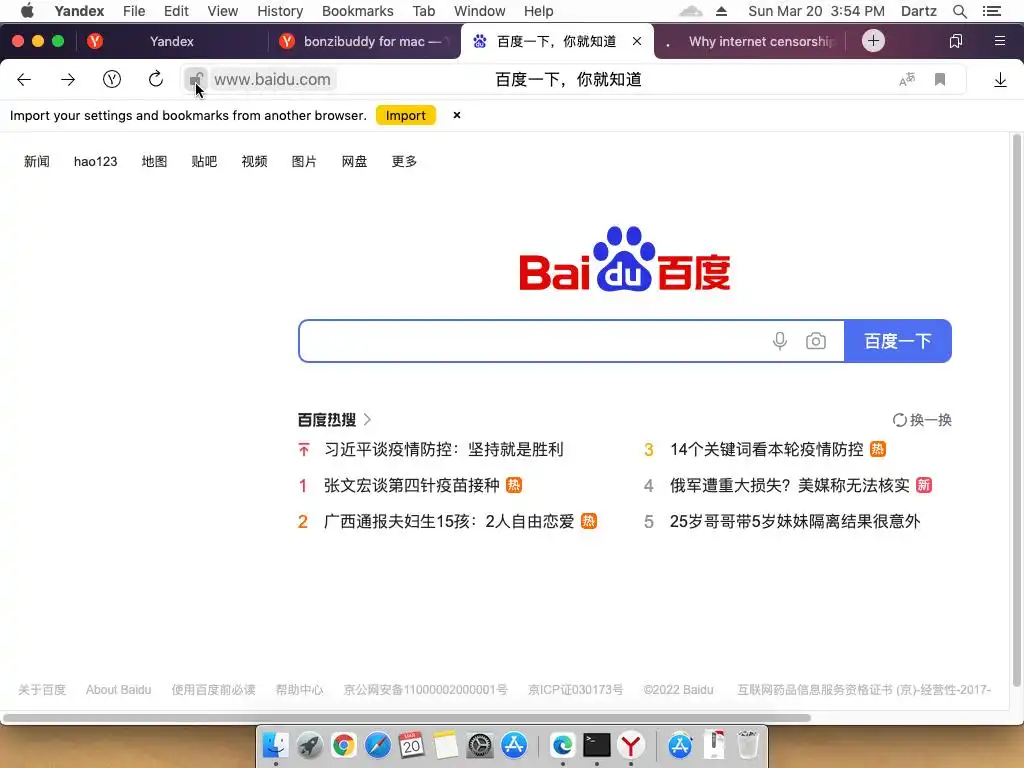
Task: Open the 网盘 link
Action: tap(355, 161)
